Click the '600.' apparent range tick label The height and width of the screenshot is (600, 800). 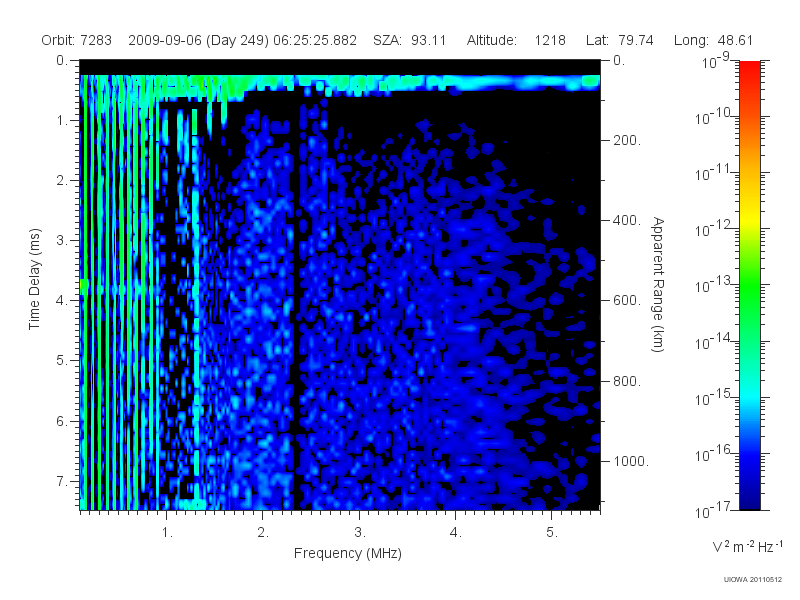click(627, 301)
